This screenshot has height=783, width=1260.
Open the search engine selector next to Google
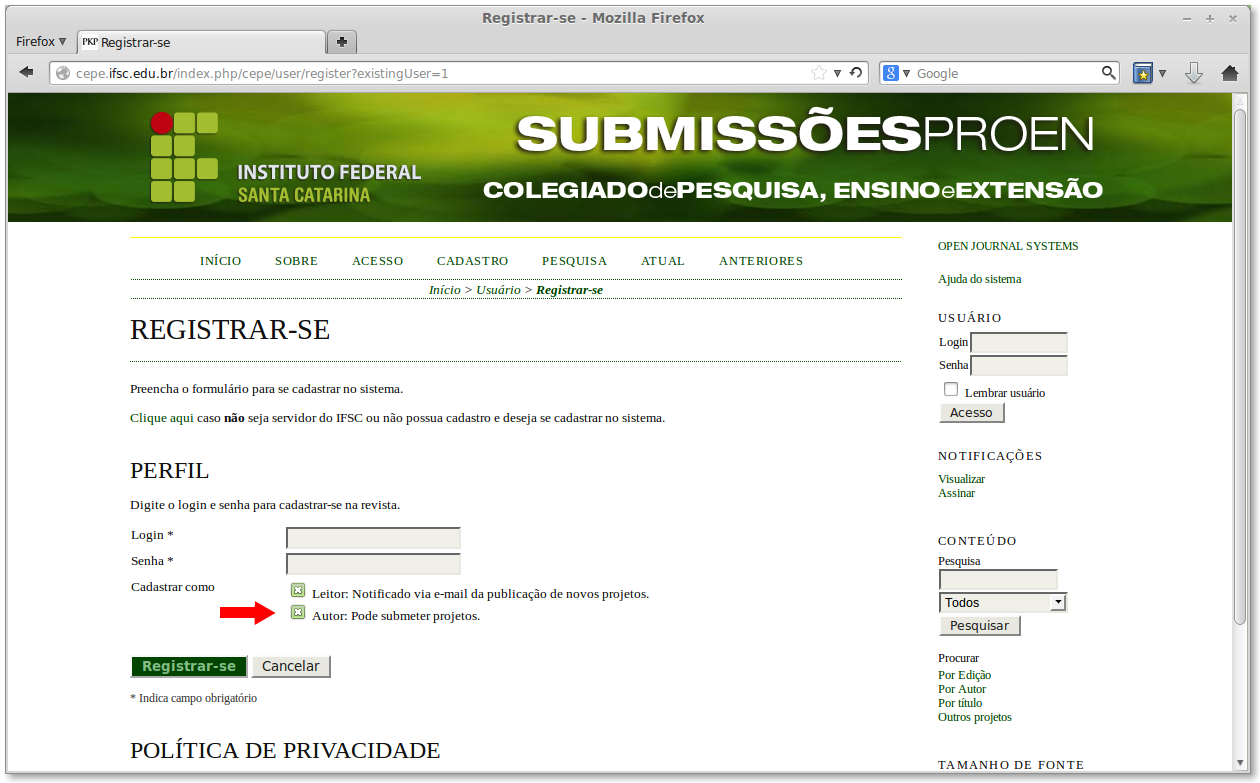click(905, 72)
